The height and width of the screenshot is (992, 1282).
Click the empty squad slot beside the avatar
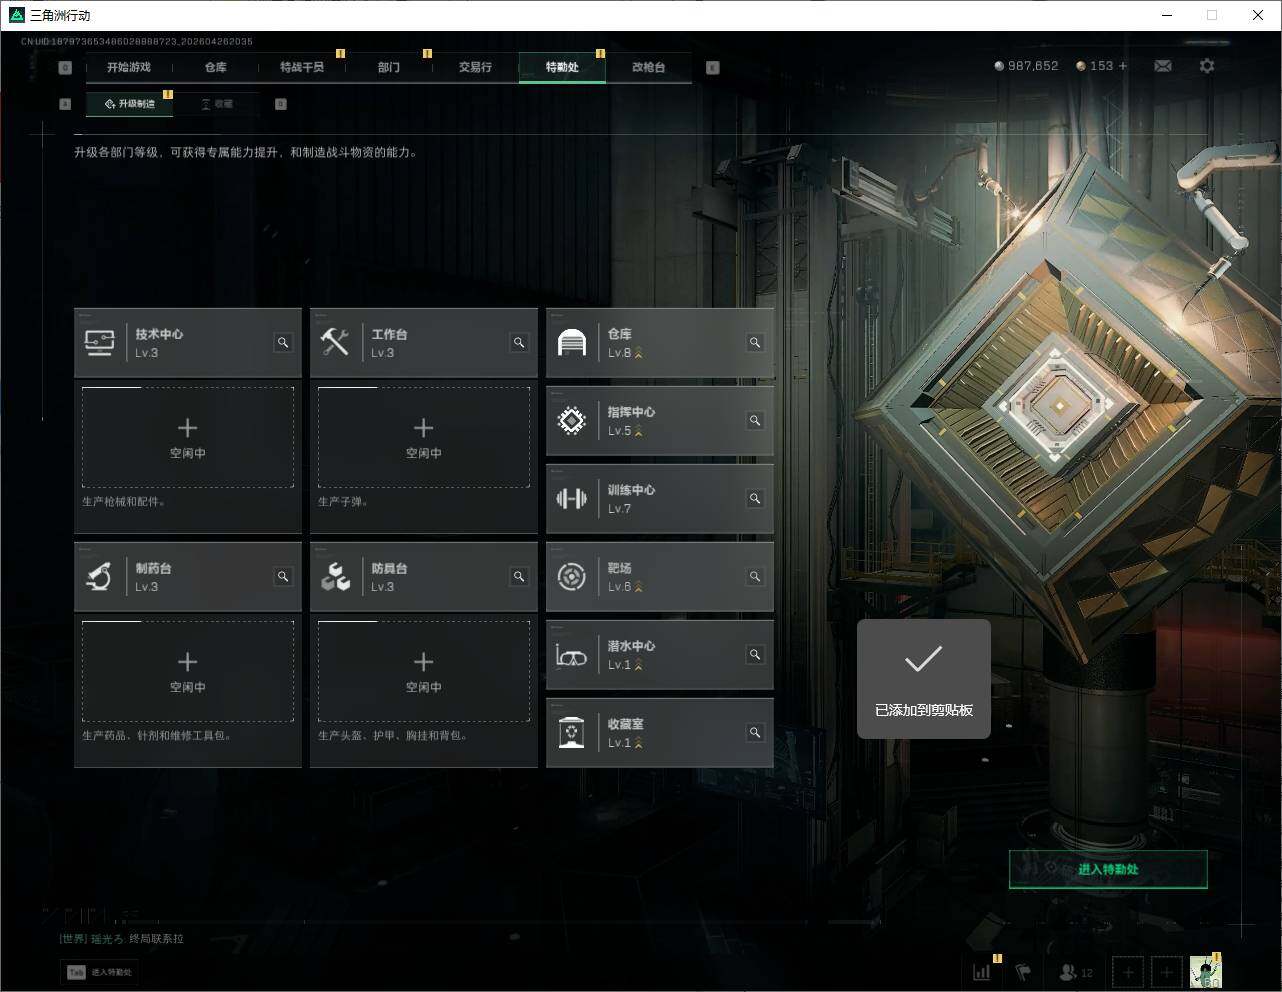click(x=1166, y=971)
